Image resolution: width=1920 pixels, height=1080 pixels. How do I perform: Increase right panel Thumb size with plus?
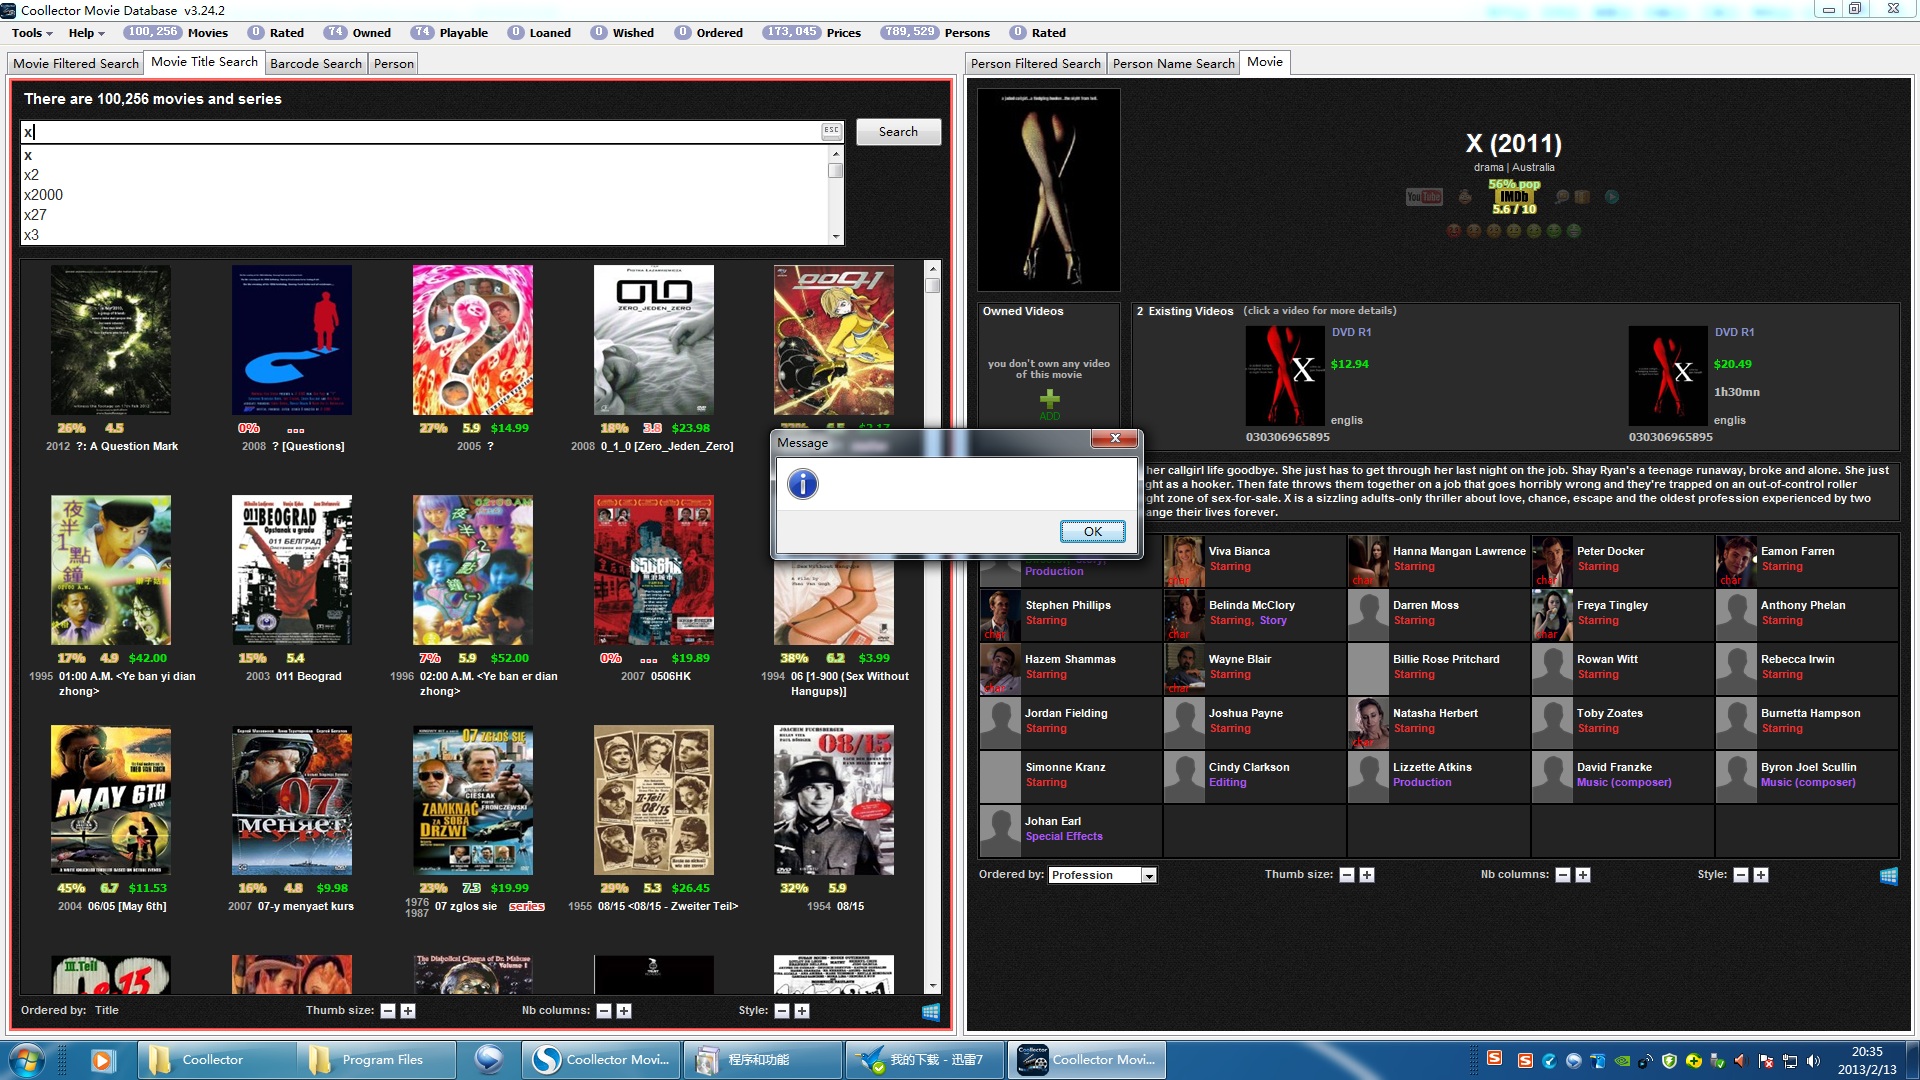tap(1367, 875)
